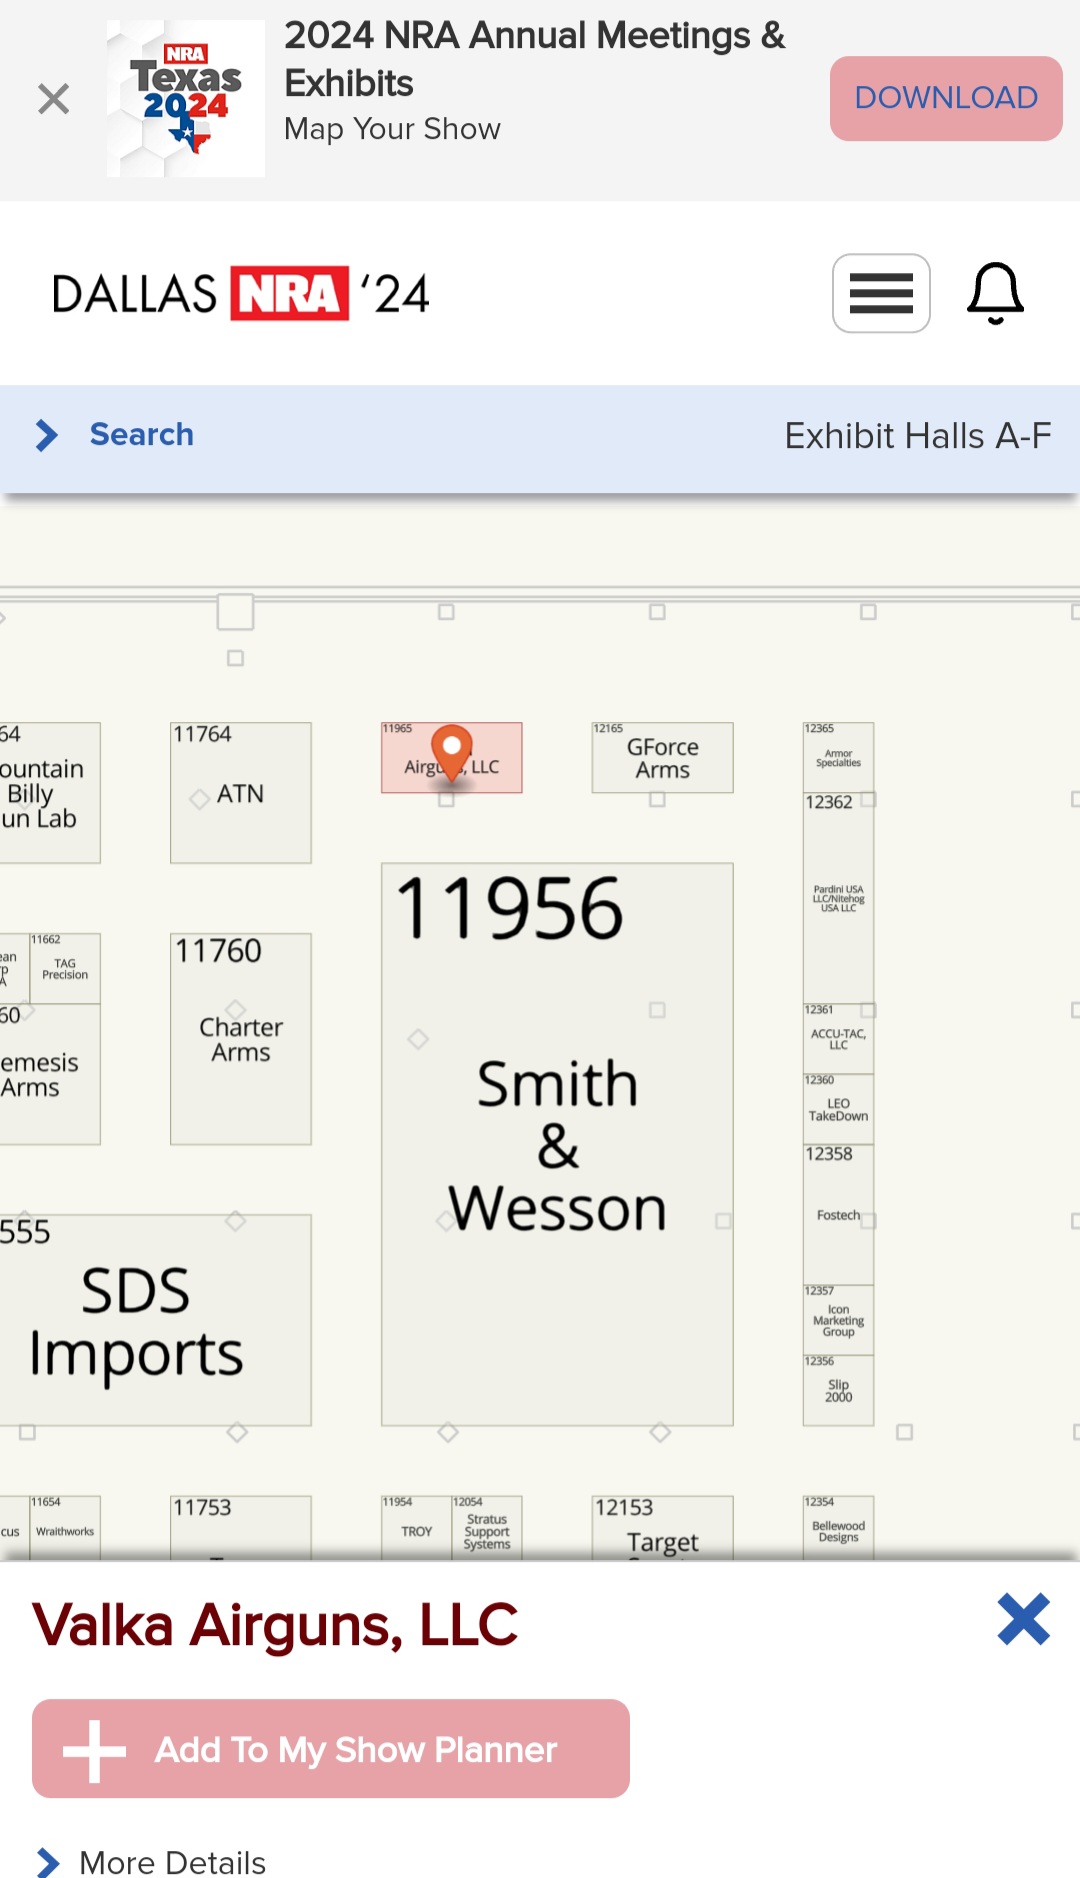Open the Dallas NRA '24 home logo

pos(241,293)
